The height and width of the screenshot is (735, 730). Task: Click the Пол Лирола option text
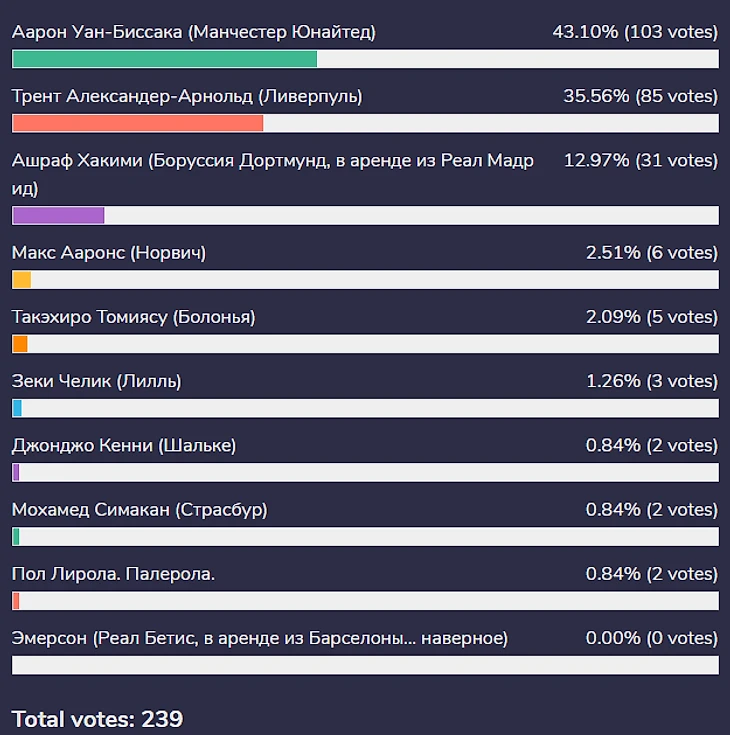coord(114,573)
